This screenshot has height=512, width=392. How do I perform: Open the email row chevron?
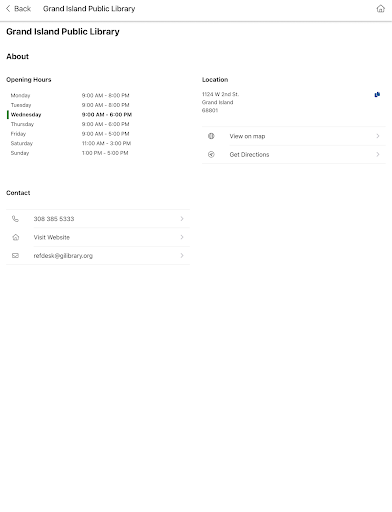tap(182, 256)
